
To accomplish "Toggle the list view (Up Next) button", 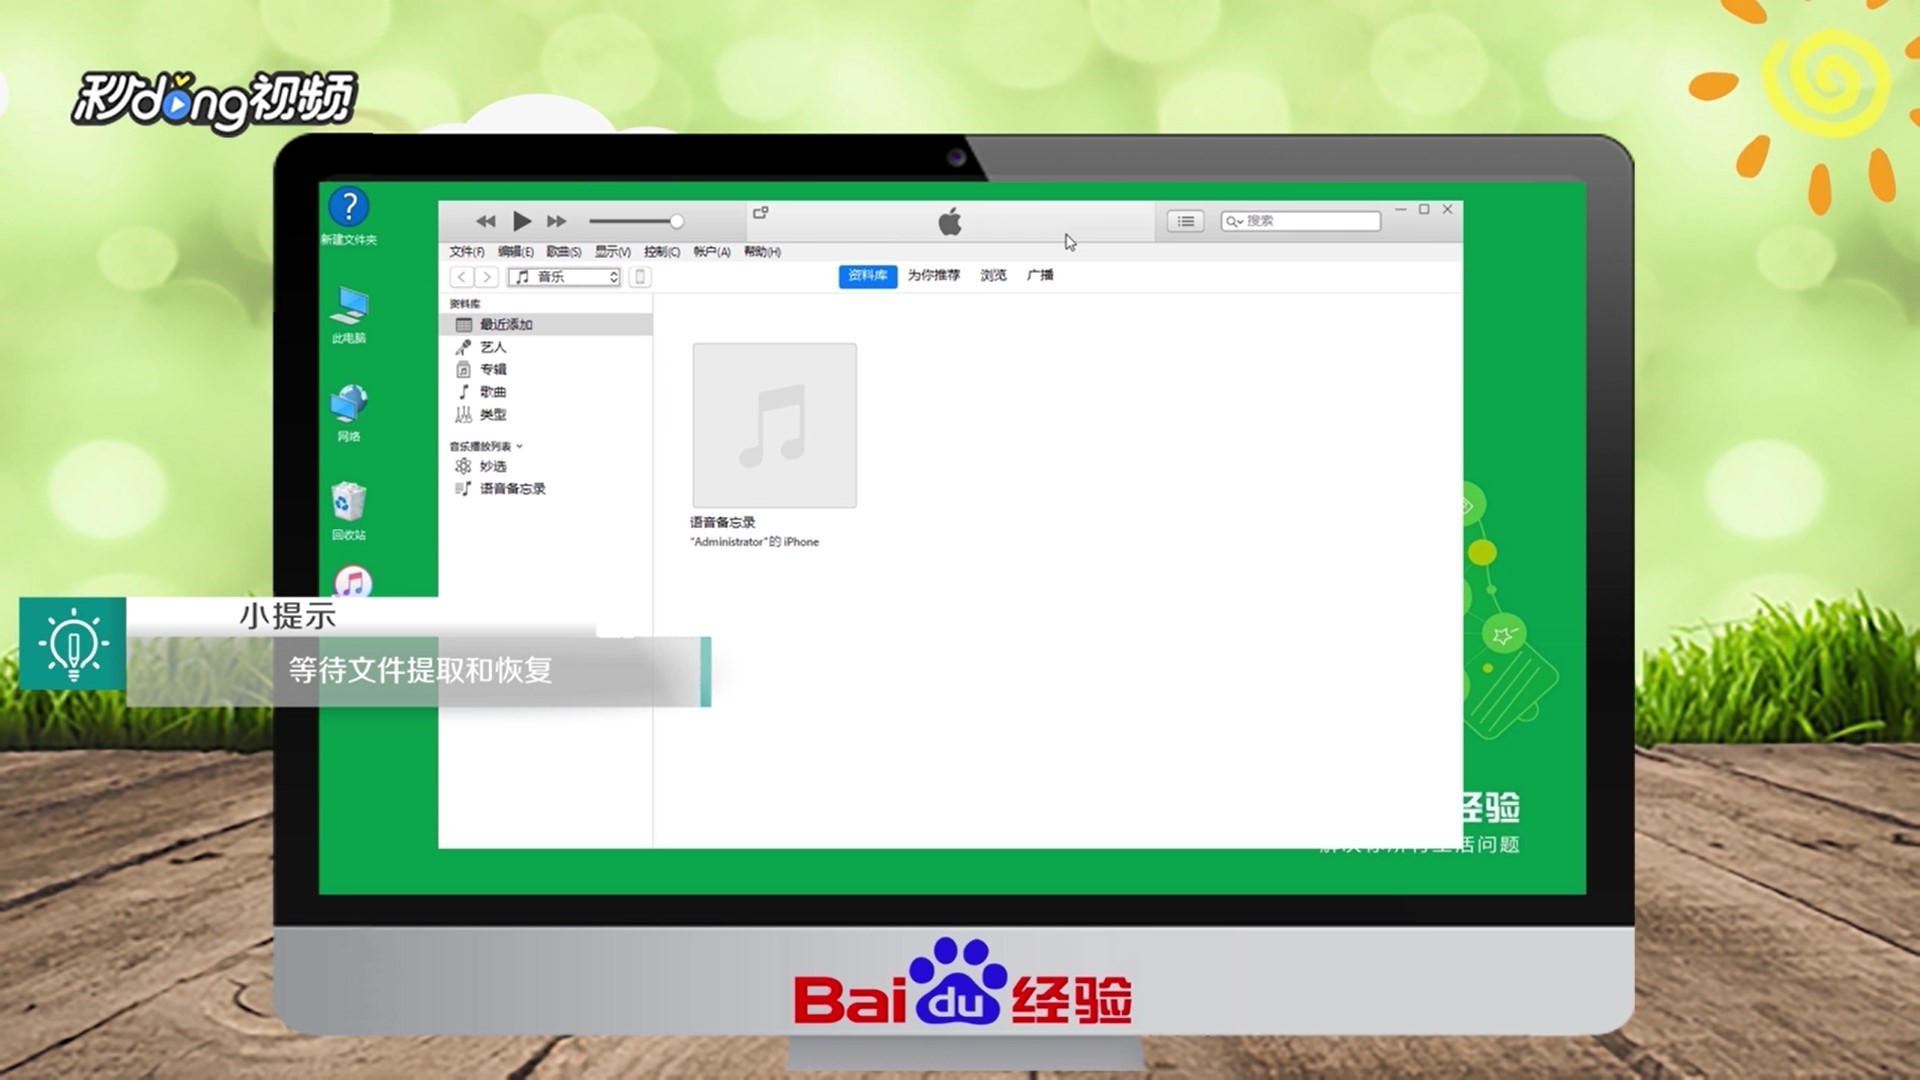I will (x=1185, y=221).
